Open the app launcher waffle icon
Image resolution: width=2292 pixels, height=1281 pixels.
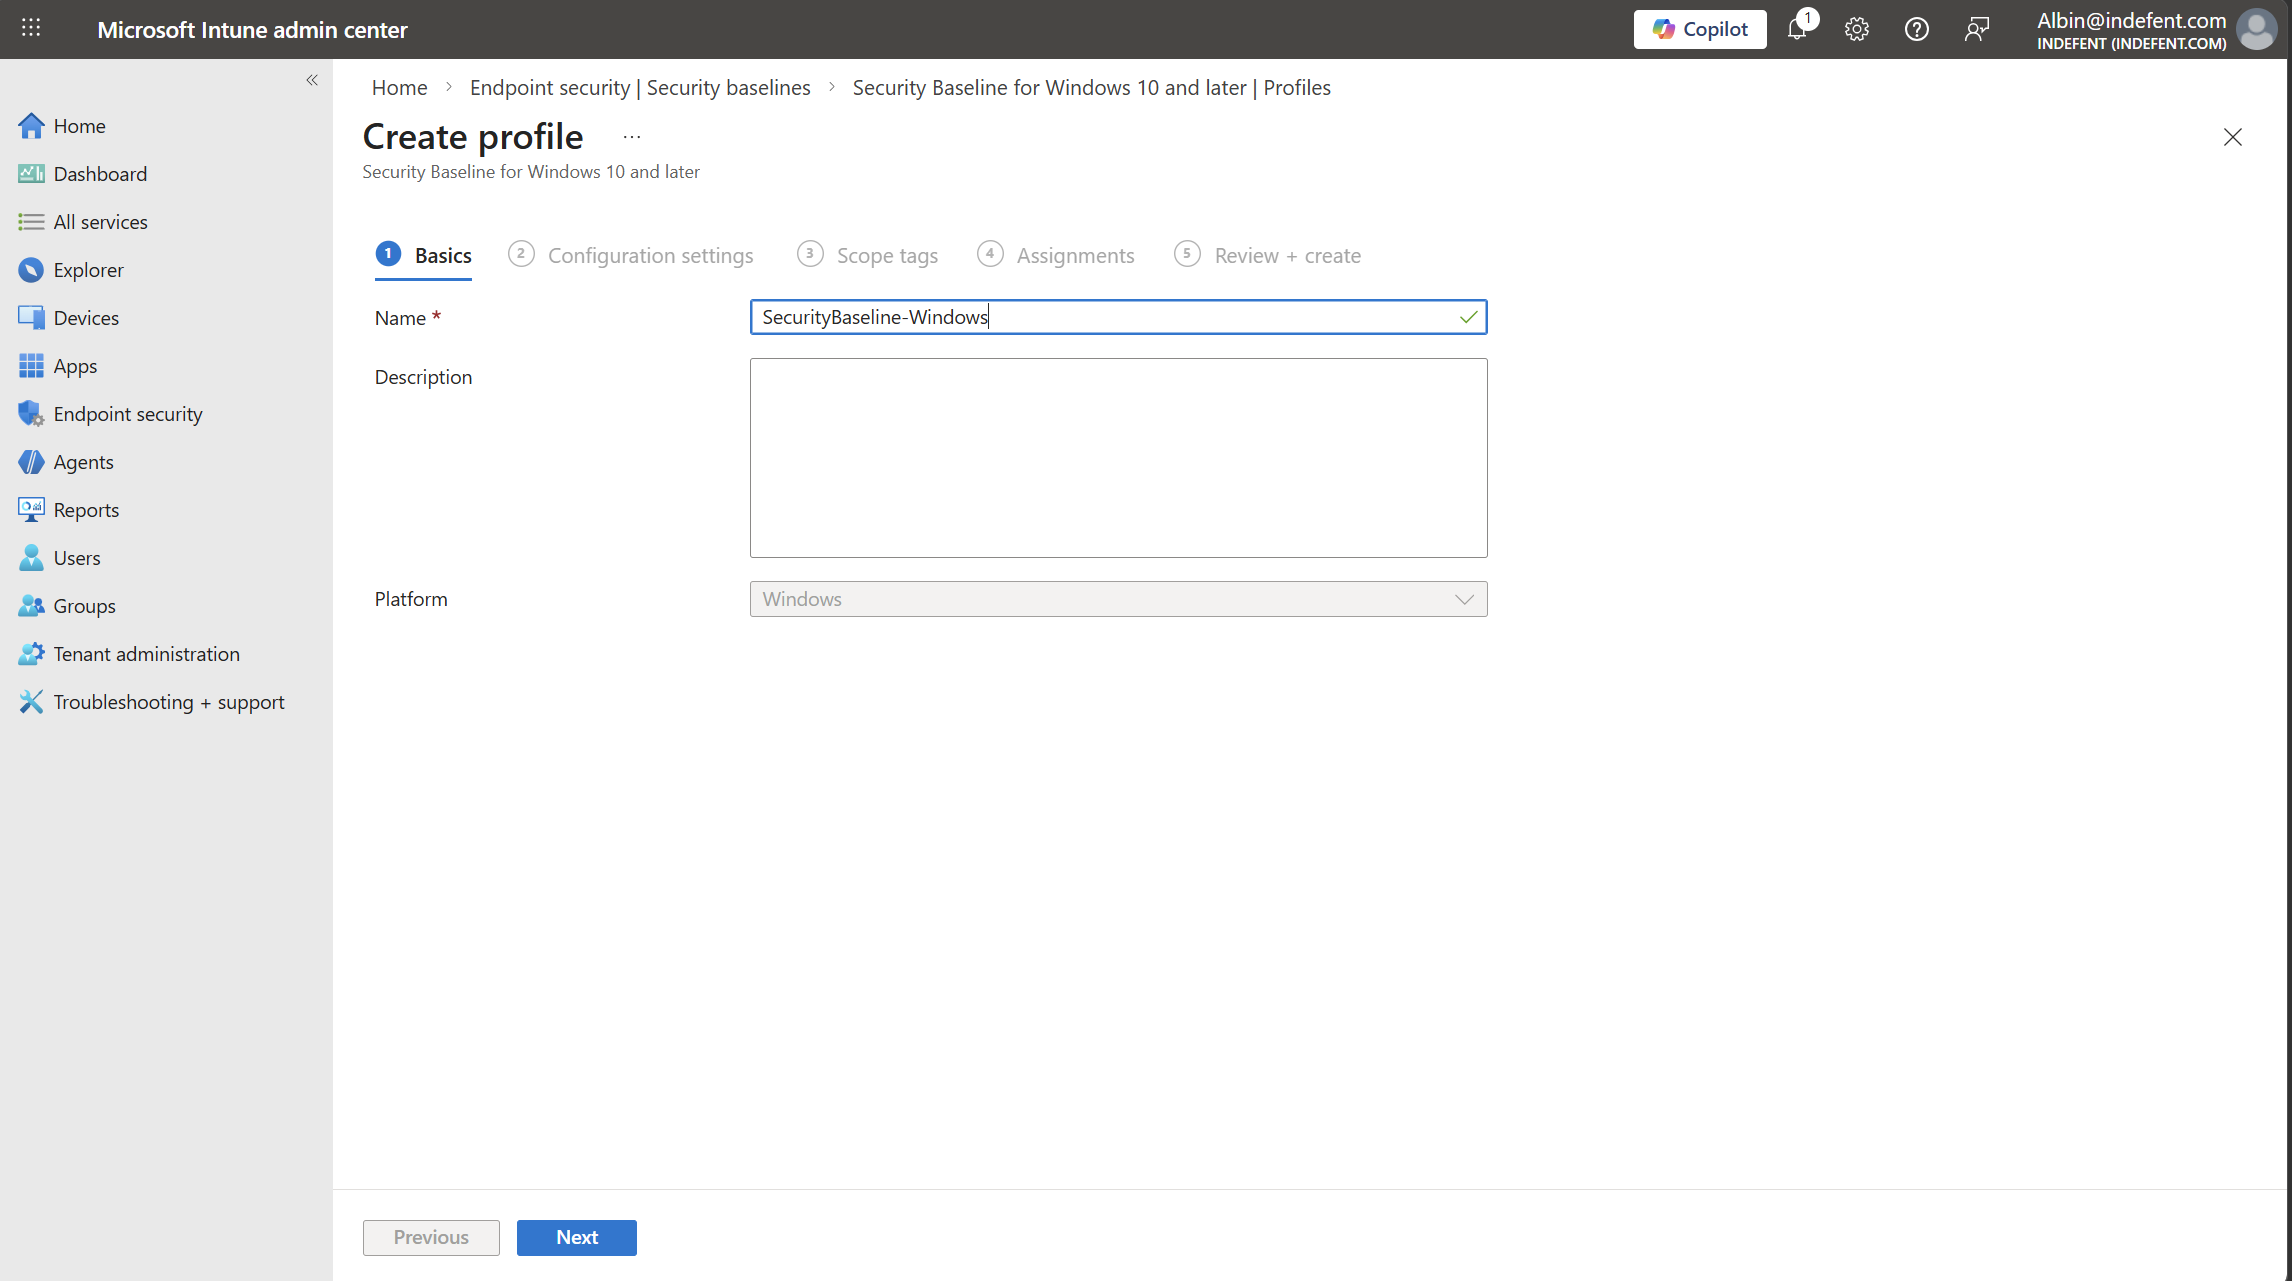point(31,28)
